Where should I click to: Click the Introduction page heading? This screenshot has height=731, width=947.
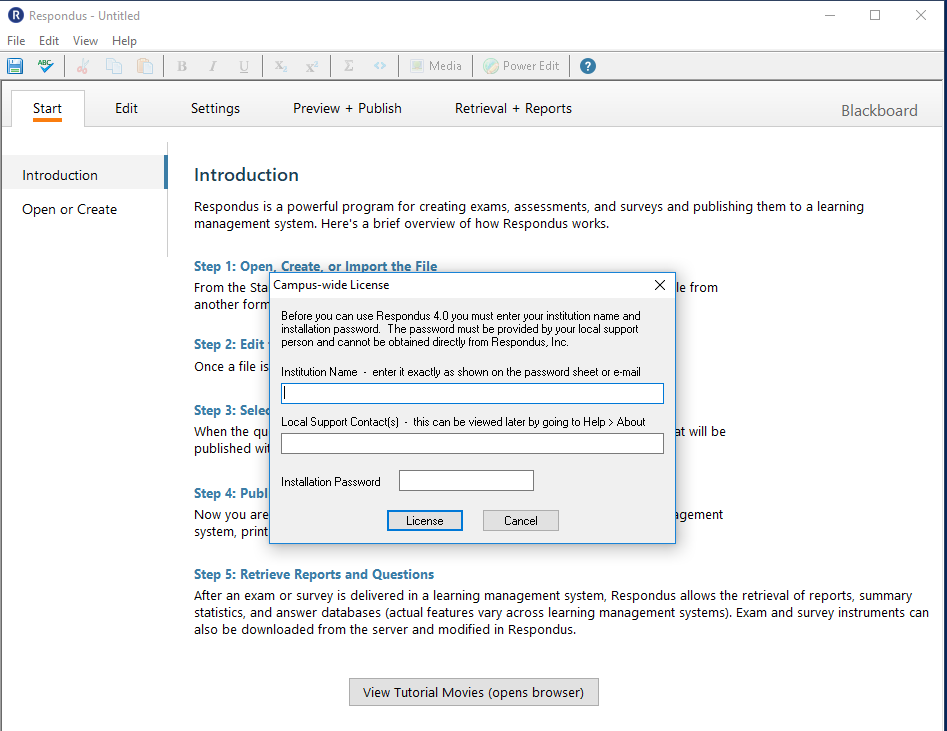click(x=246, y=175)
